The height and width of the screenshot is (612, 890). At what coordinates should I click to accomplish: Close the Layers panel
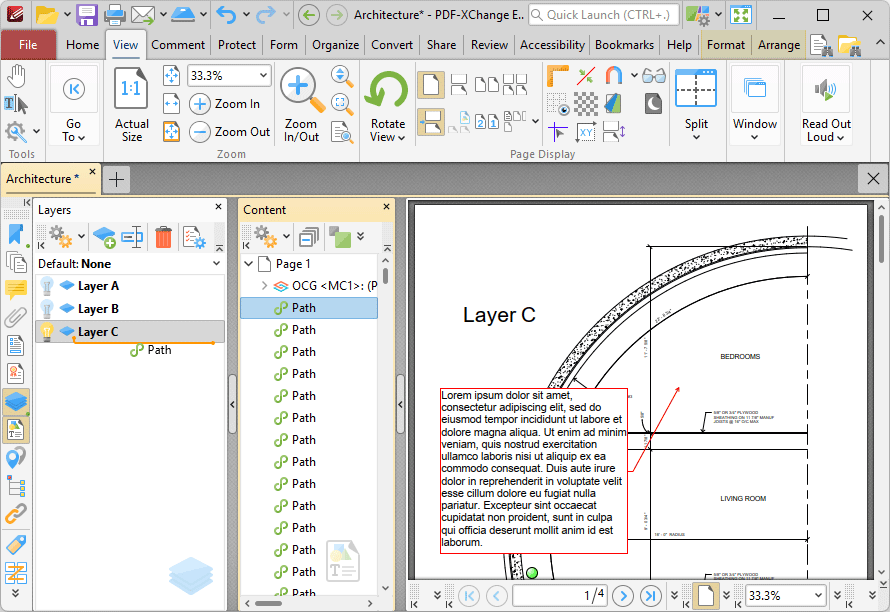219,207
